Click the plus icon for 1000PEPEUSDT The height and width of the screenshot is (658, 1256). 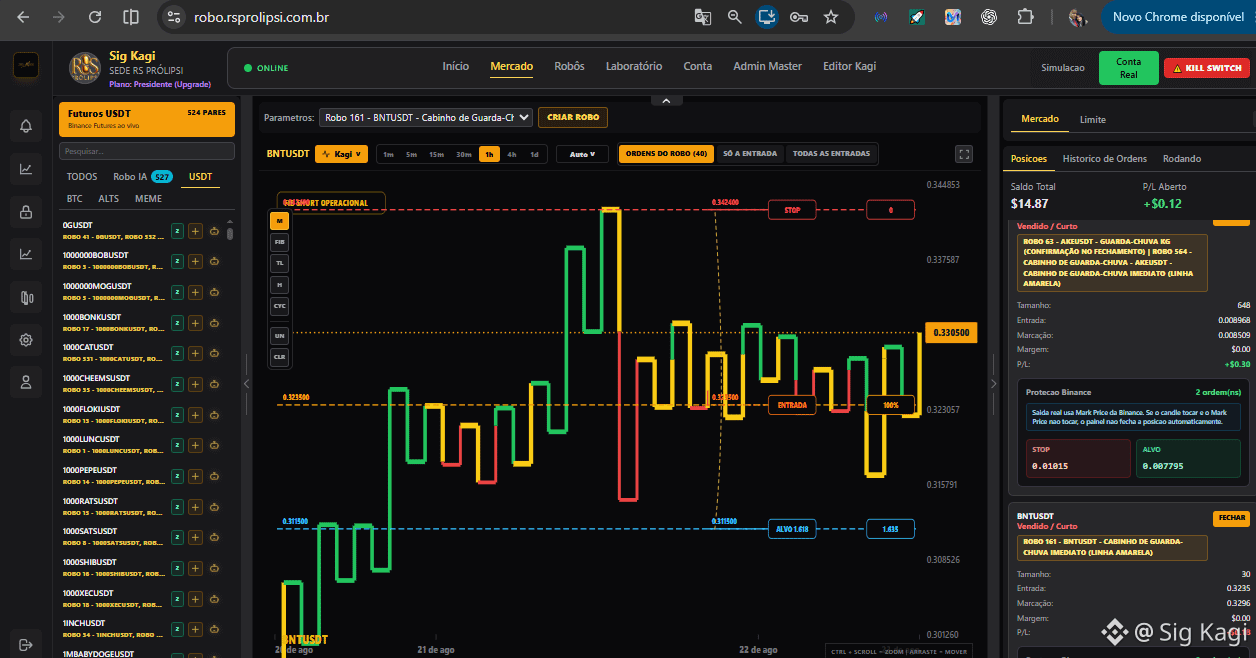click(x=196, y=476)
